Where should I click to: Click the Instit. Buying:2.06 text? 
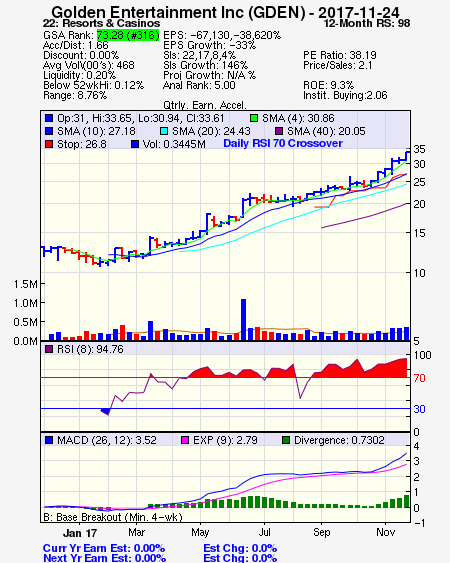345,96
